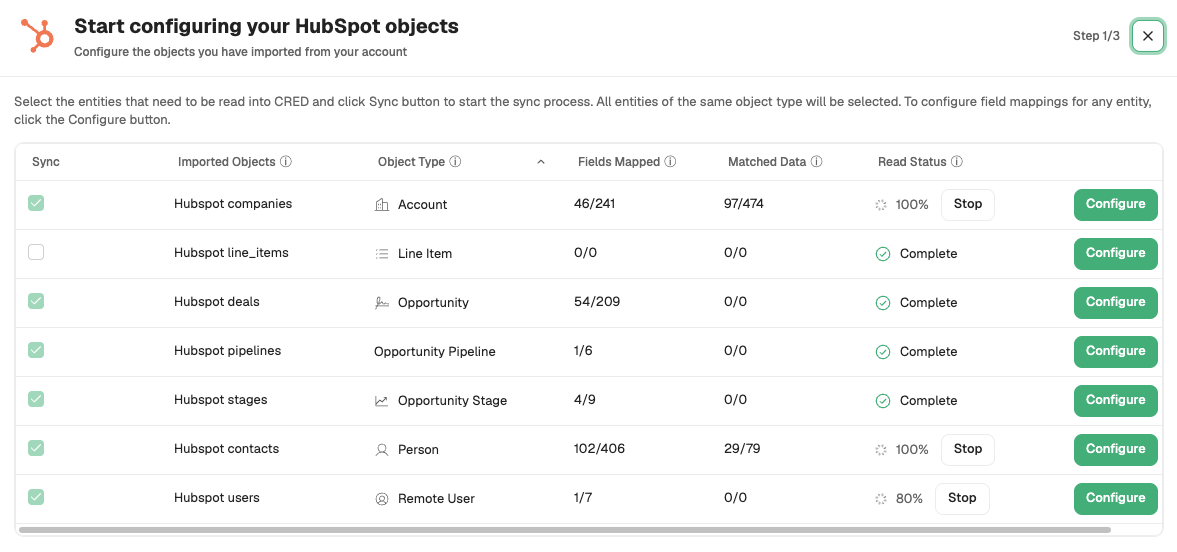Configure Hubspot pipelines mappings
This screenshot has width=1177, height=552.
1115,351
